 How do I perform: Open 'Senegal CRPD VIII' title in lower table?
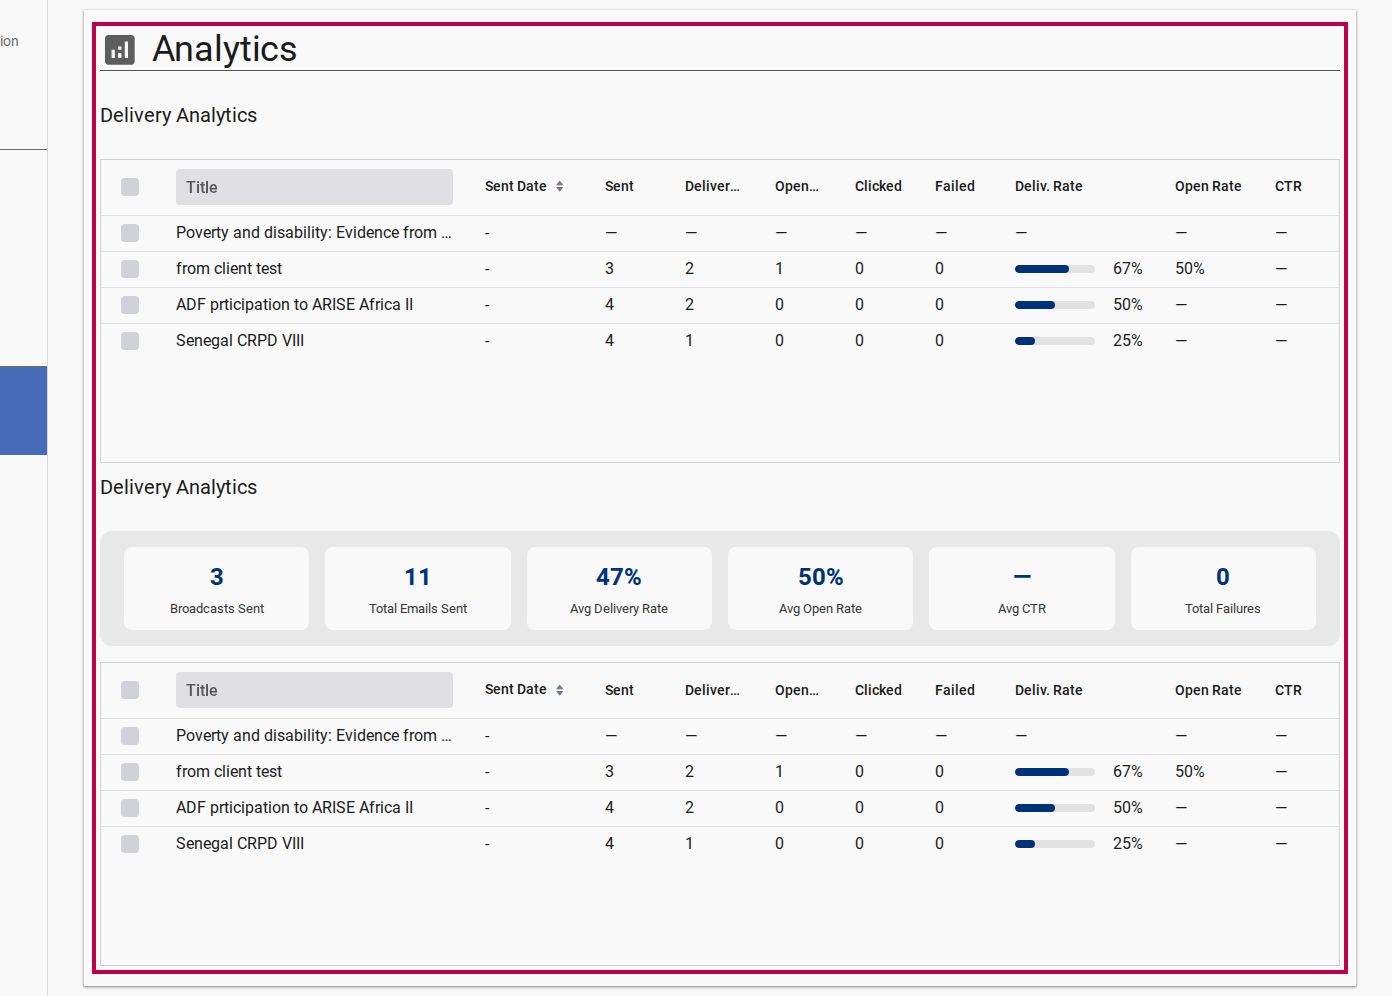point(240,844)
